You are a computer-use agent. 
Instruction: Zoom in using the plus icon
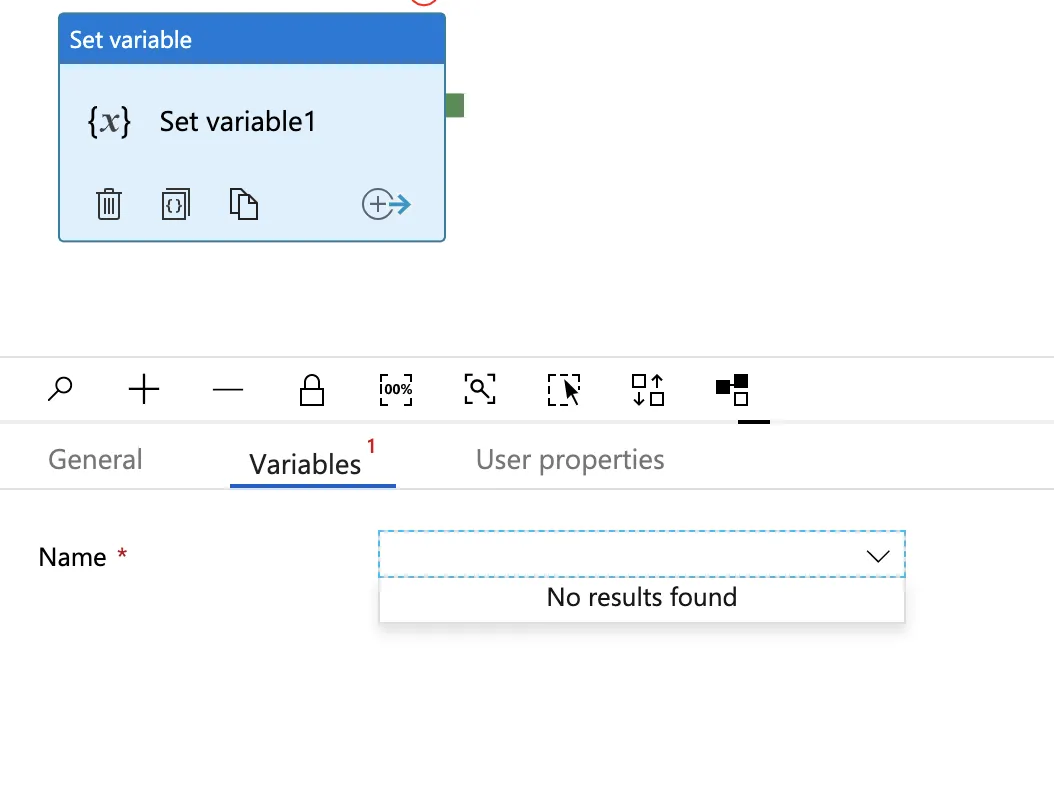point(145,389)
